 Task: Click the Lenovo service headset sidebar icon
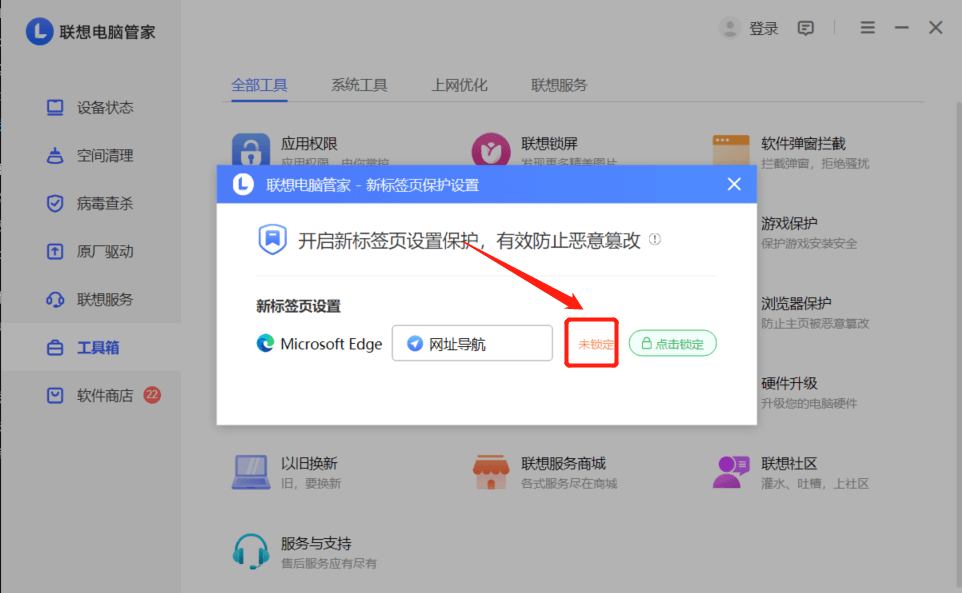55,299
